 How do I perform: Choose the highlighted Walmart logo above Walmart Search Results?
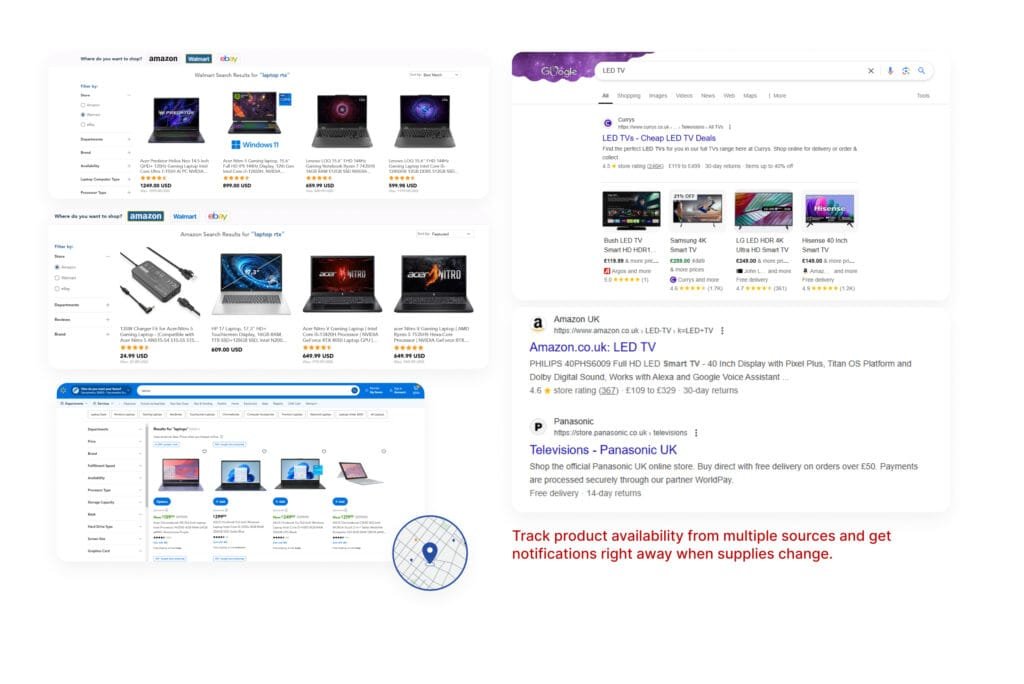[199, 59]
